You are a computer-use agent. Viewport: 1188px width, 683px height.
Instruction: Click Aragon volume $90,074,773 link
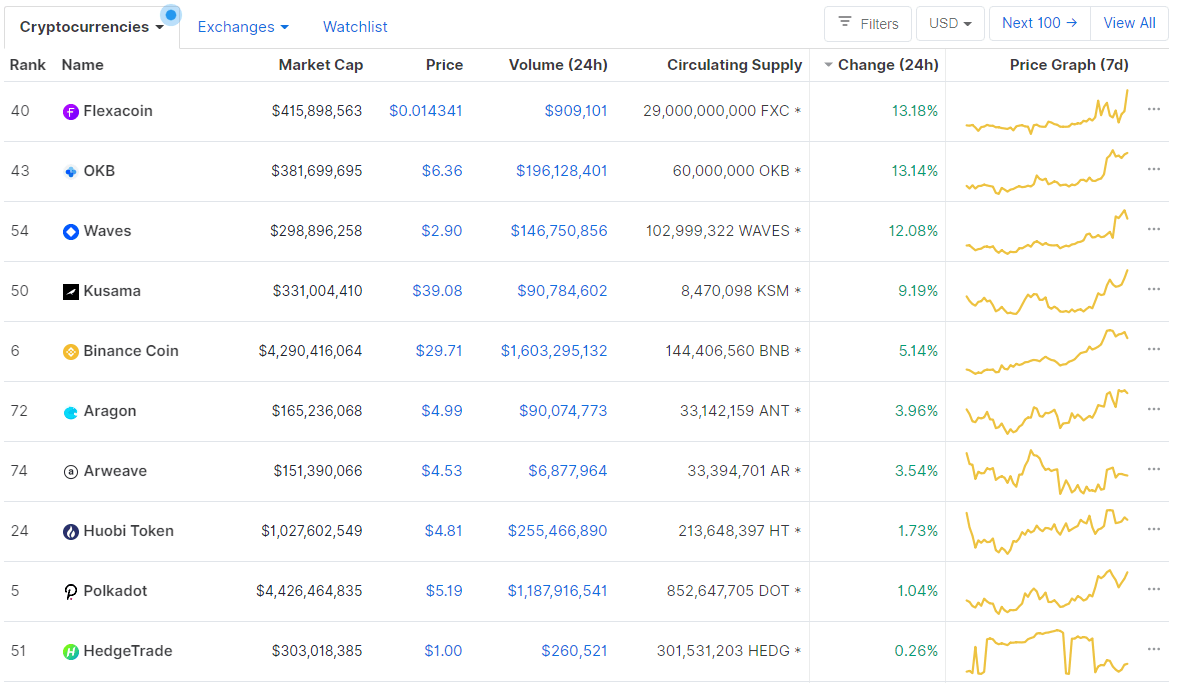pos(563,412)
